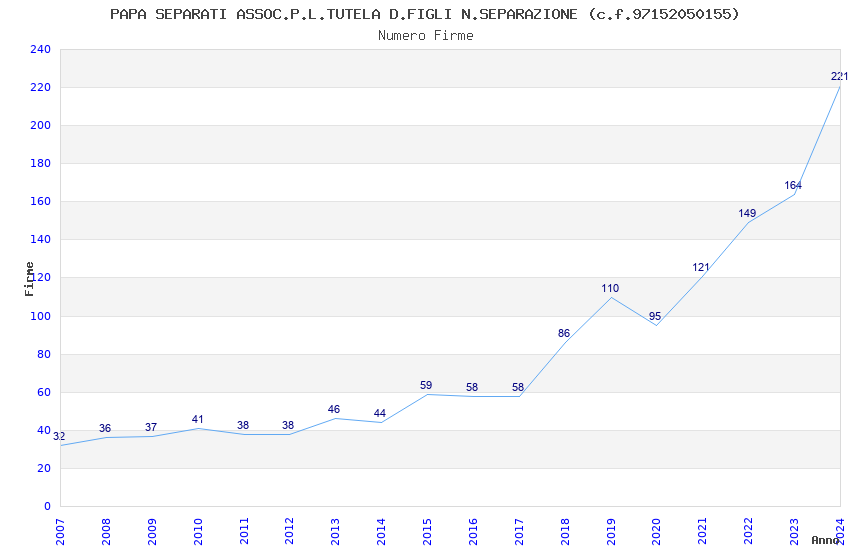Select the 2014 year on the axis
This screenshot has height=550, width=850.
point(381,532)
